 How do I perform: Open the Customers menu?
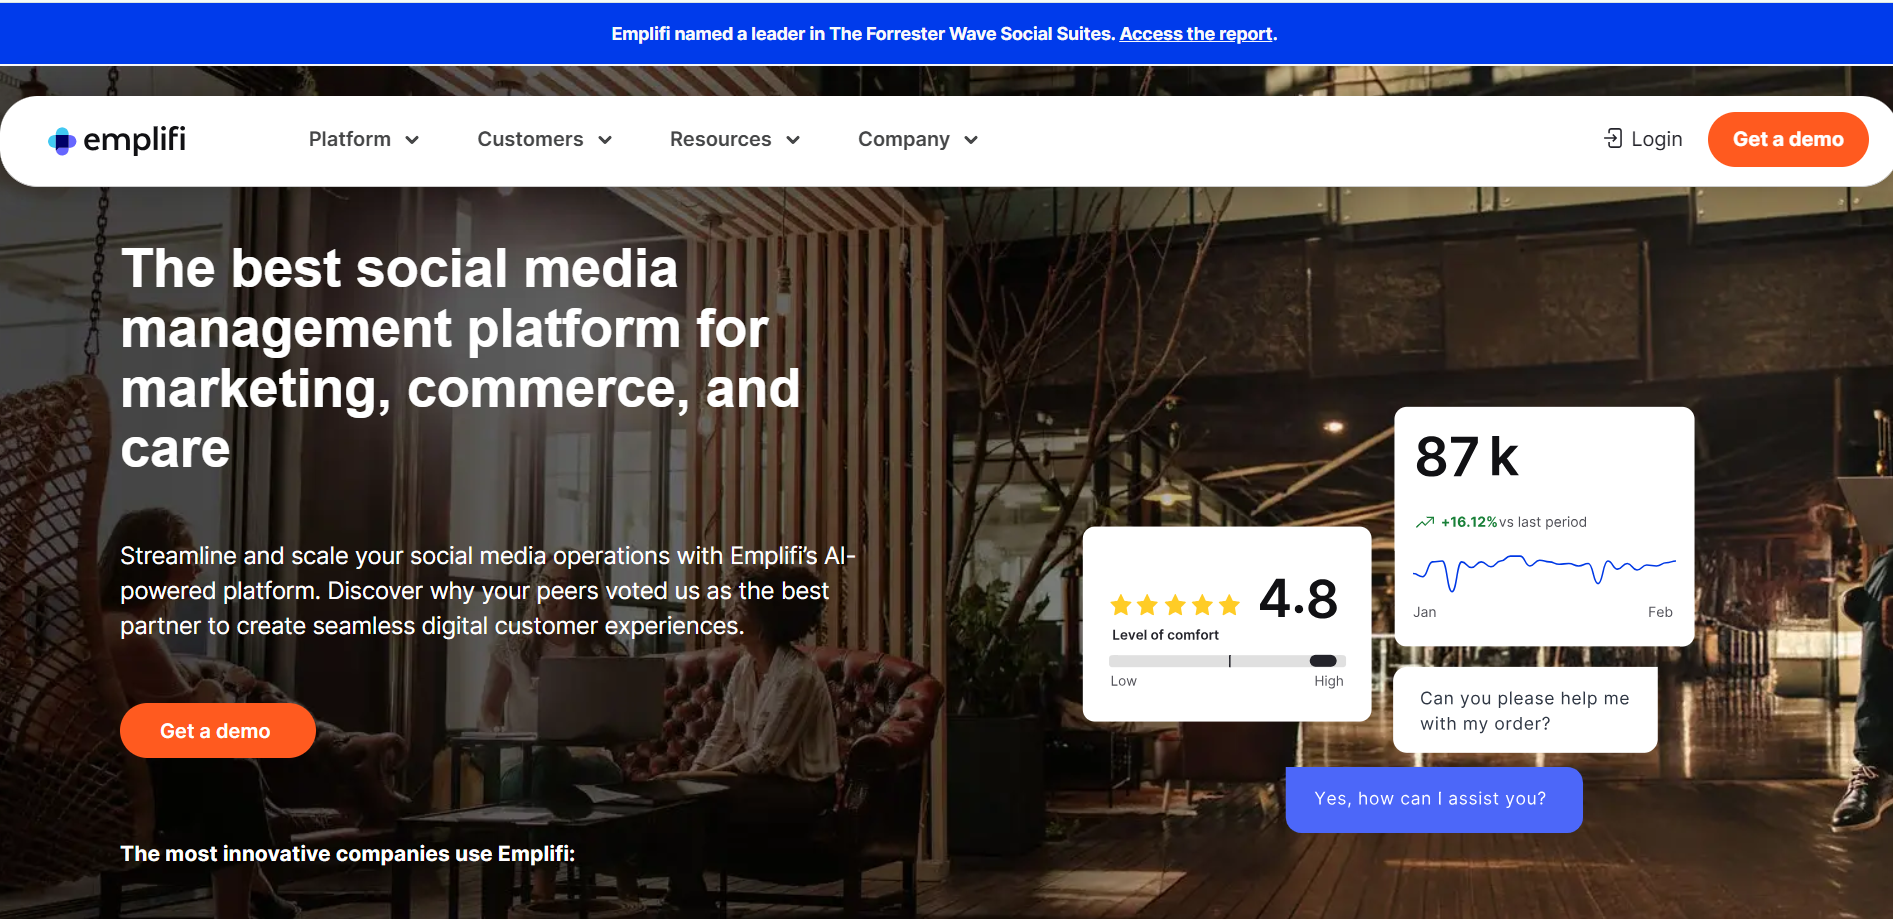(x=545, y=139)
